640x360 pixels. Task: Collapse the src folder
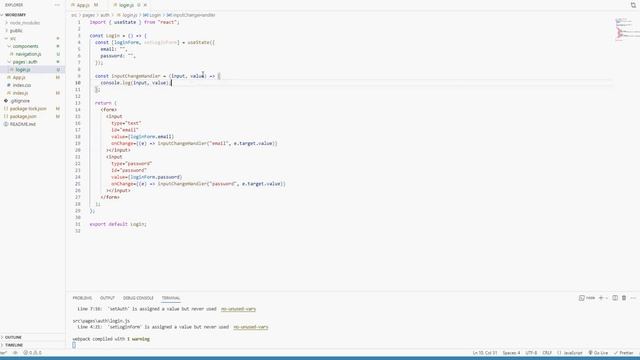(12, 38)
